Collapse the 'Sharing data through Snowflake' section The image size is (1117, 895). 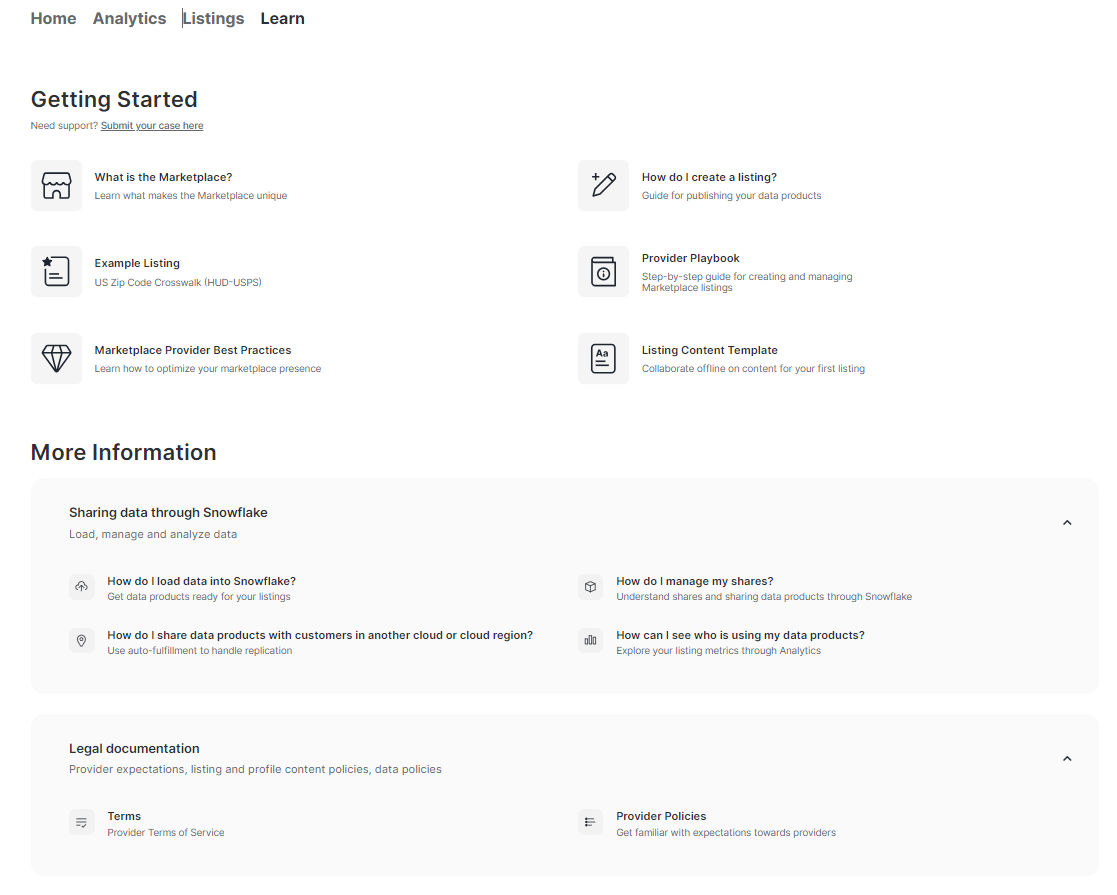click(x=1067, y=522)
